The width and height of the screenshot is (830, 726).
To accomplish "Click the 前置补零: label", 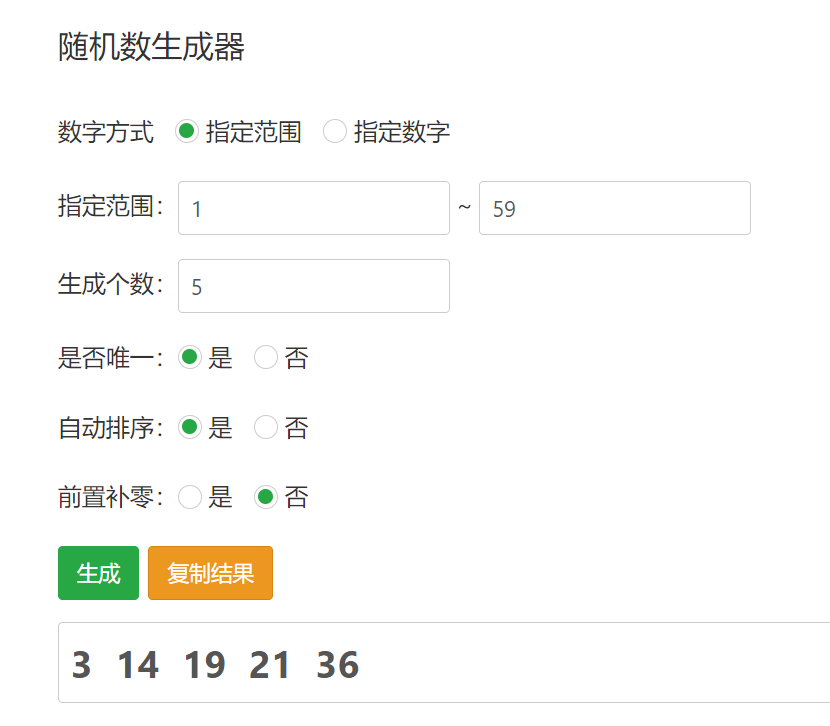I will click(x=111, y=498).
